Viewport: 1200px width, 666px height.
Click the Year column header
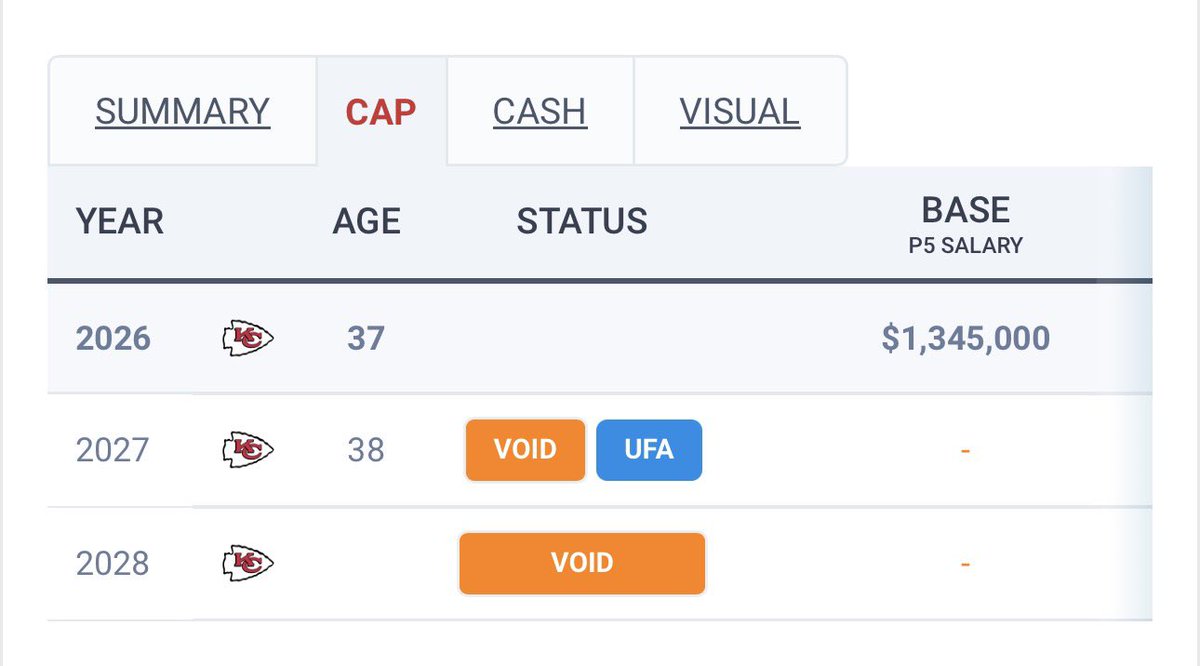pyautogui.click(x=119, y=221)
